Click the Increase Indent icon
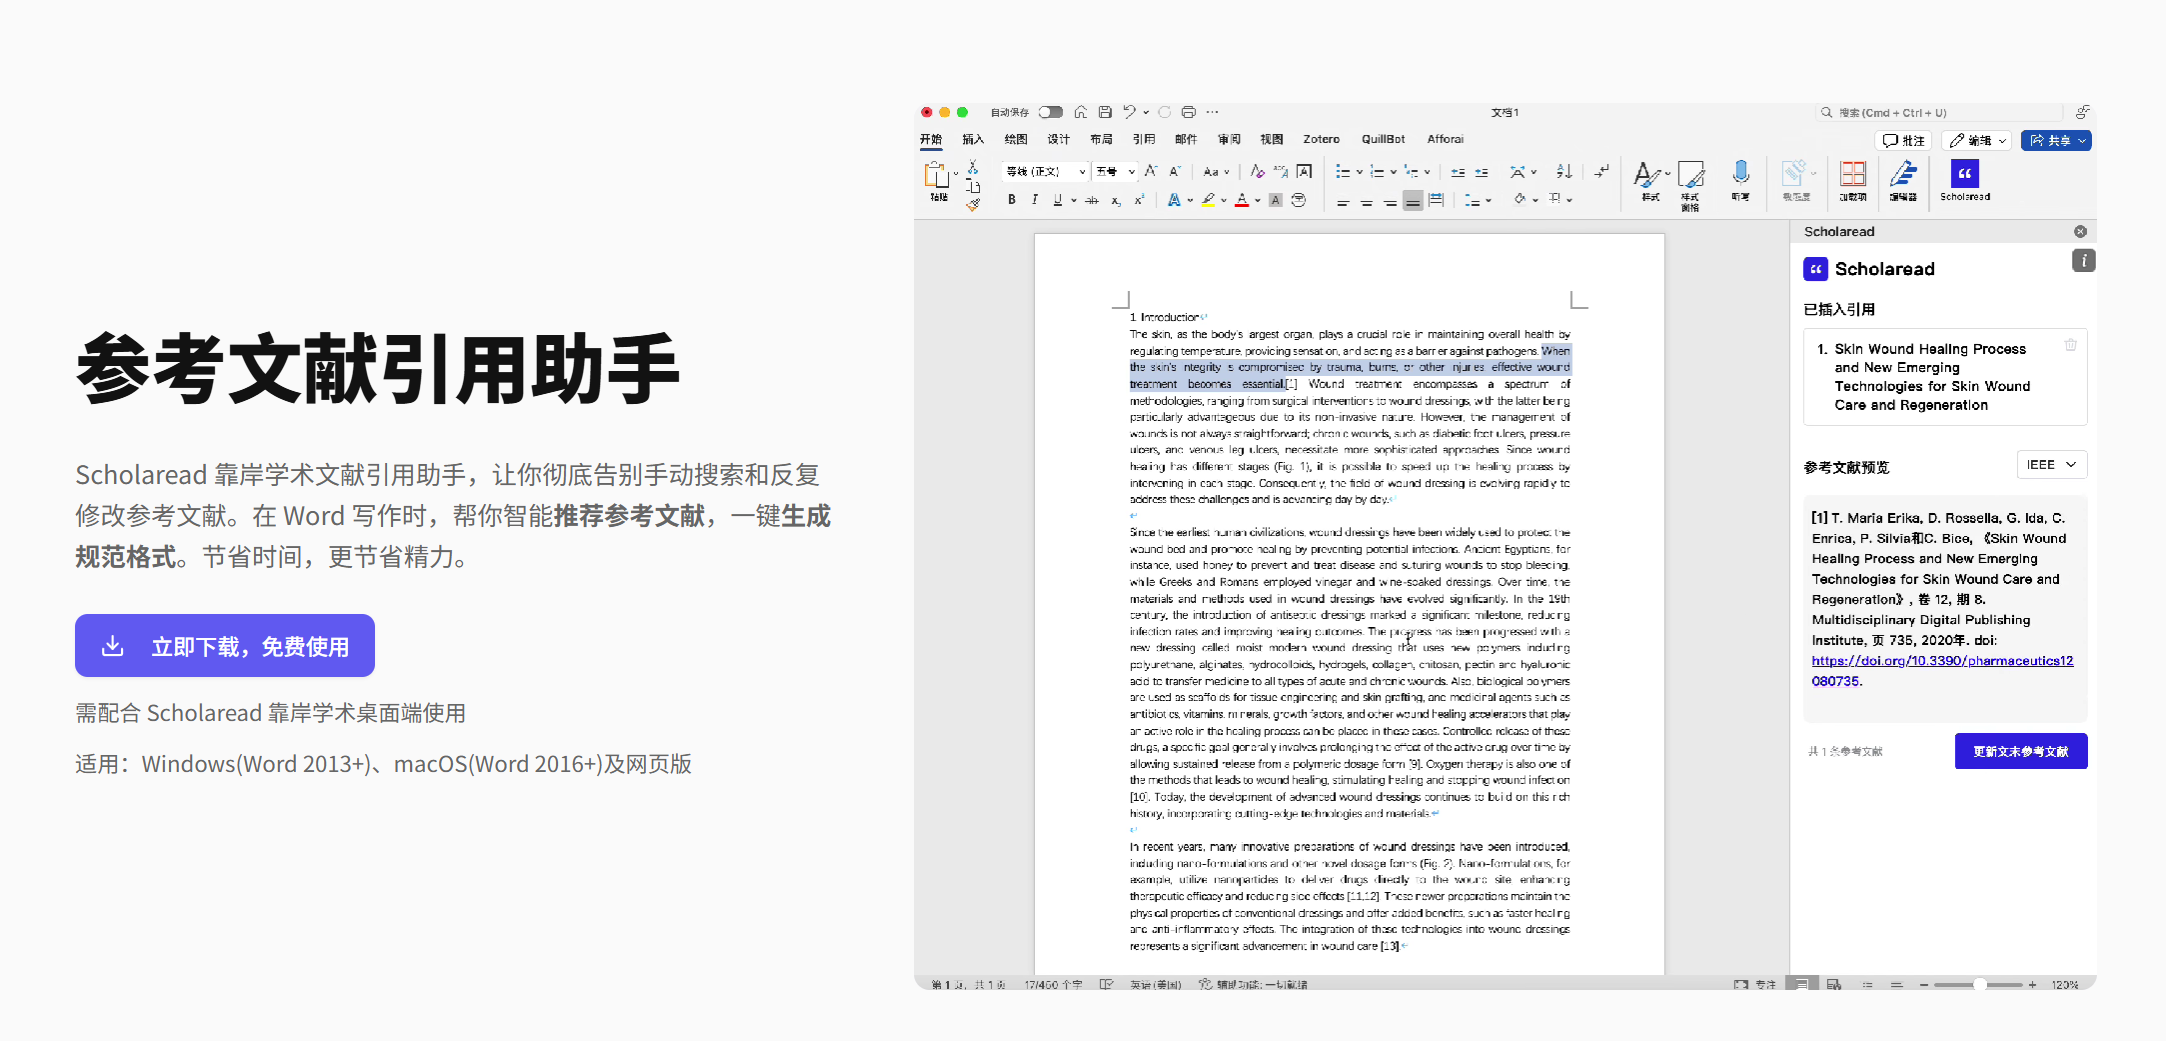Viewport: 2166px width, 1041px height. 1482,172
